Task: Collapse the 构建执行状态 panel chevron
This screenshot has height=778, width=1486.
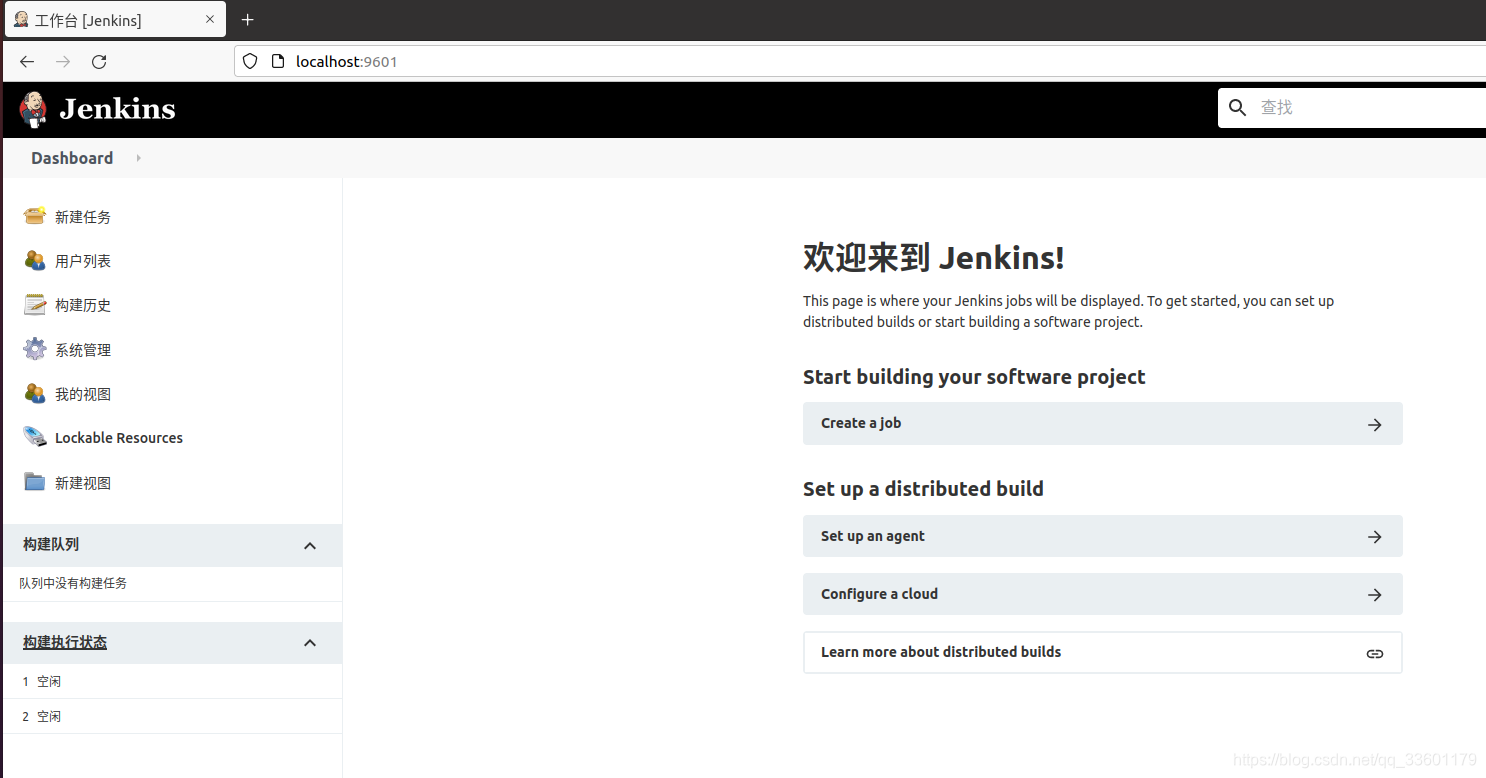Action: tap(310, 643)
